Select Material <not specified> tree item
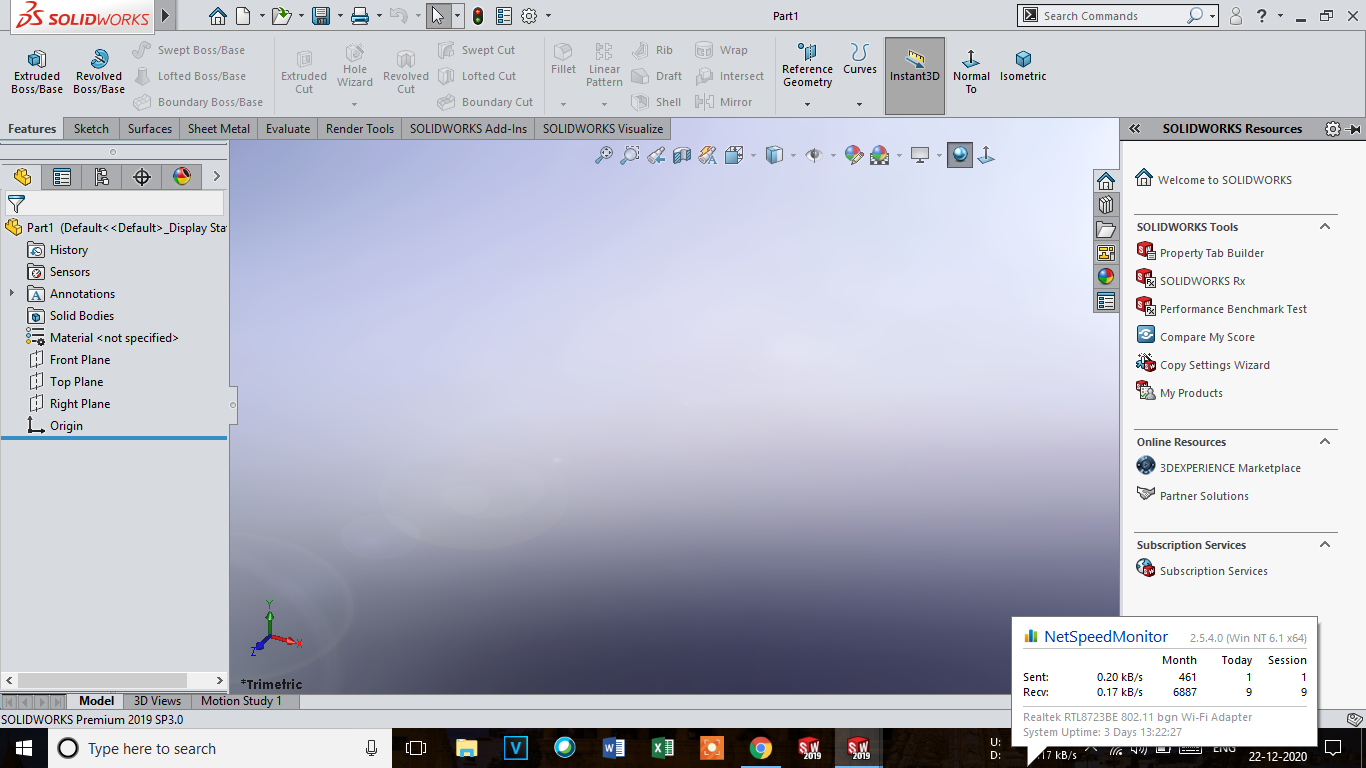1366x768 pixels. [x=114, y=338]
